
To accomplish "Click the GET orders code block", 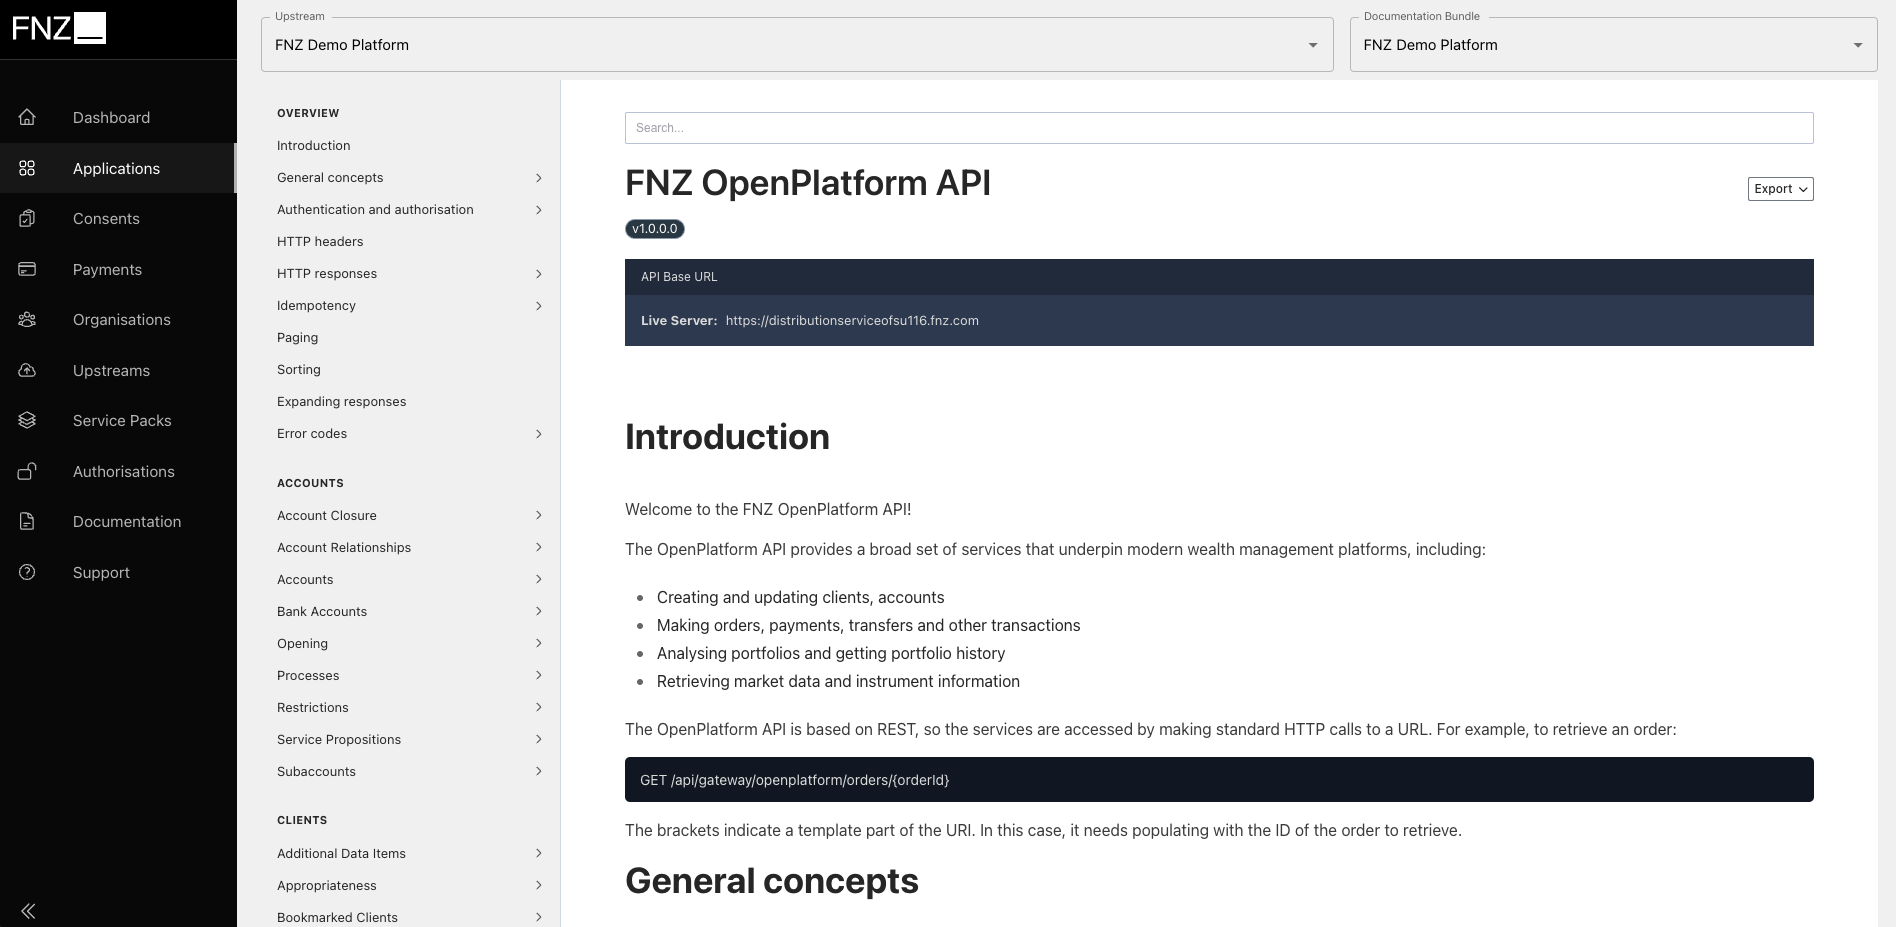I will coord(1219,779).
